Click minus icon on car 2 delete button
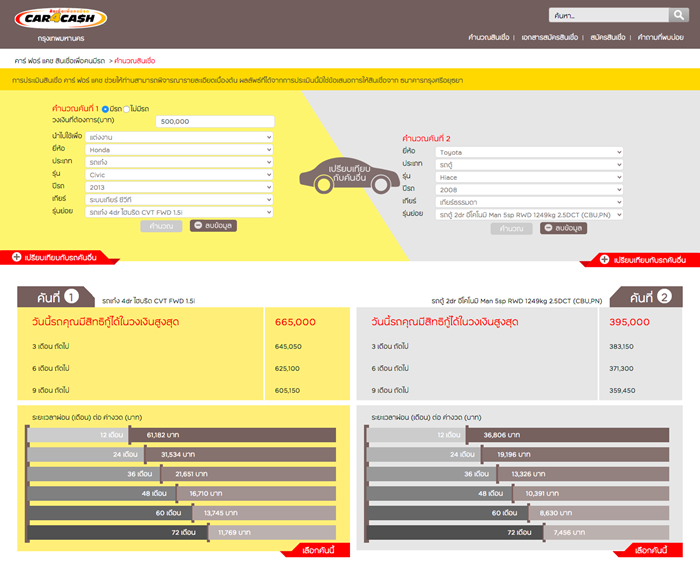Image resolution: width=700 pixels, height=565 pixels. [x=548, y=228]
